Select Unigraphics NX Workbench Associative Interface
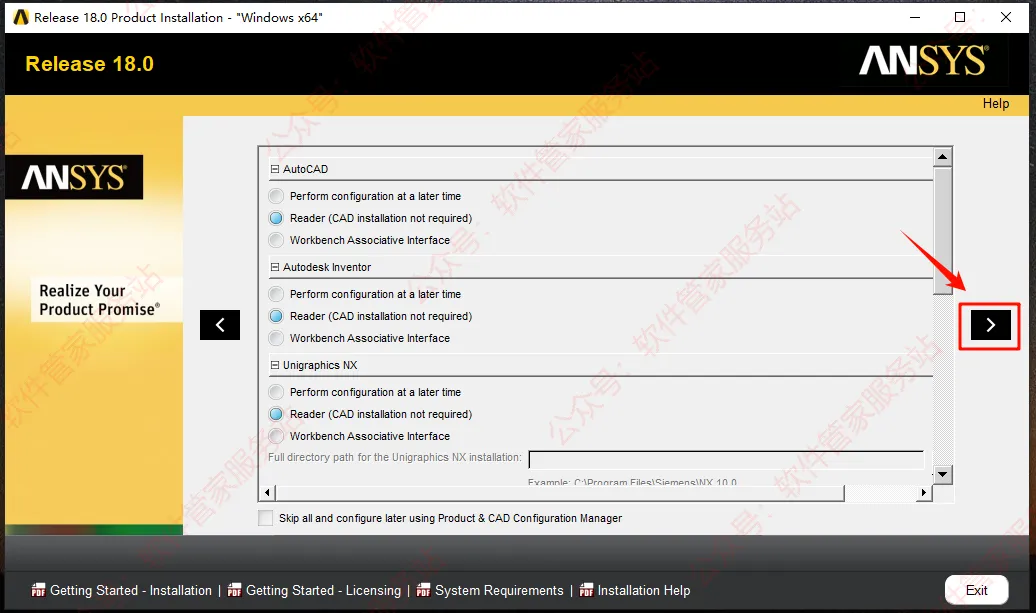 point(276,436)
